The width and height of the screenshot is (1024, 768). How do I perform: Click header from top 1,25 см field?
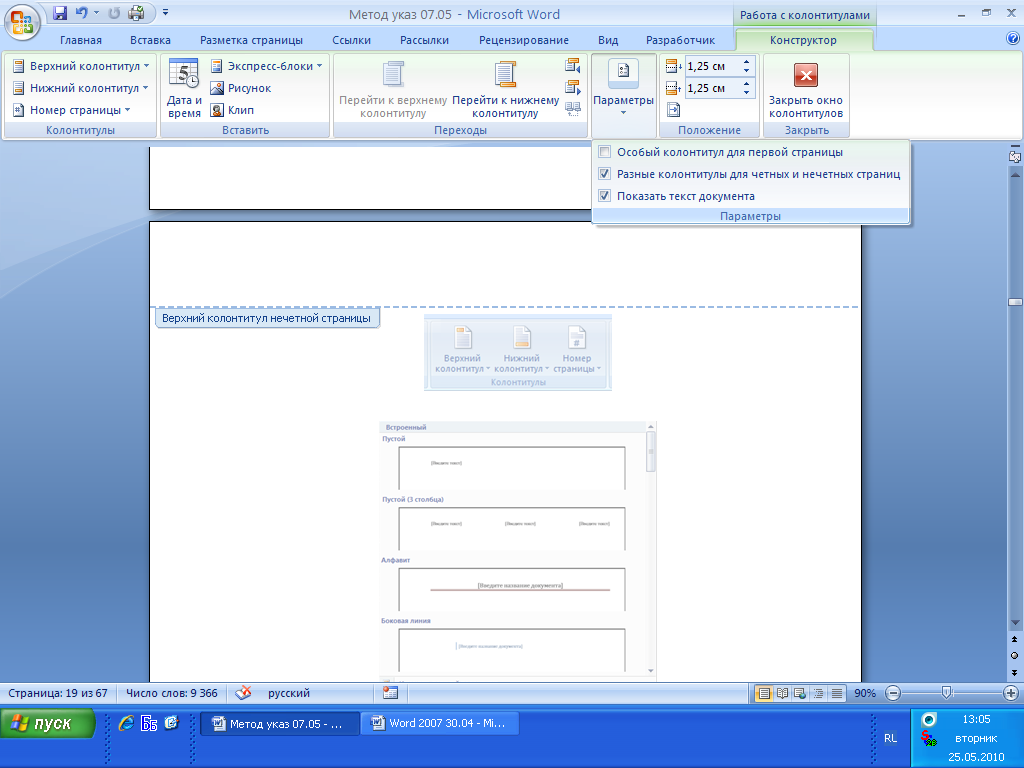click(x=712, y=66)
